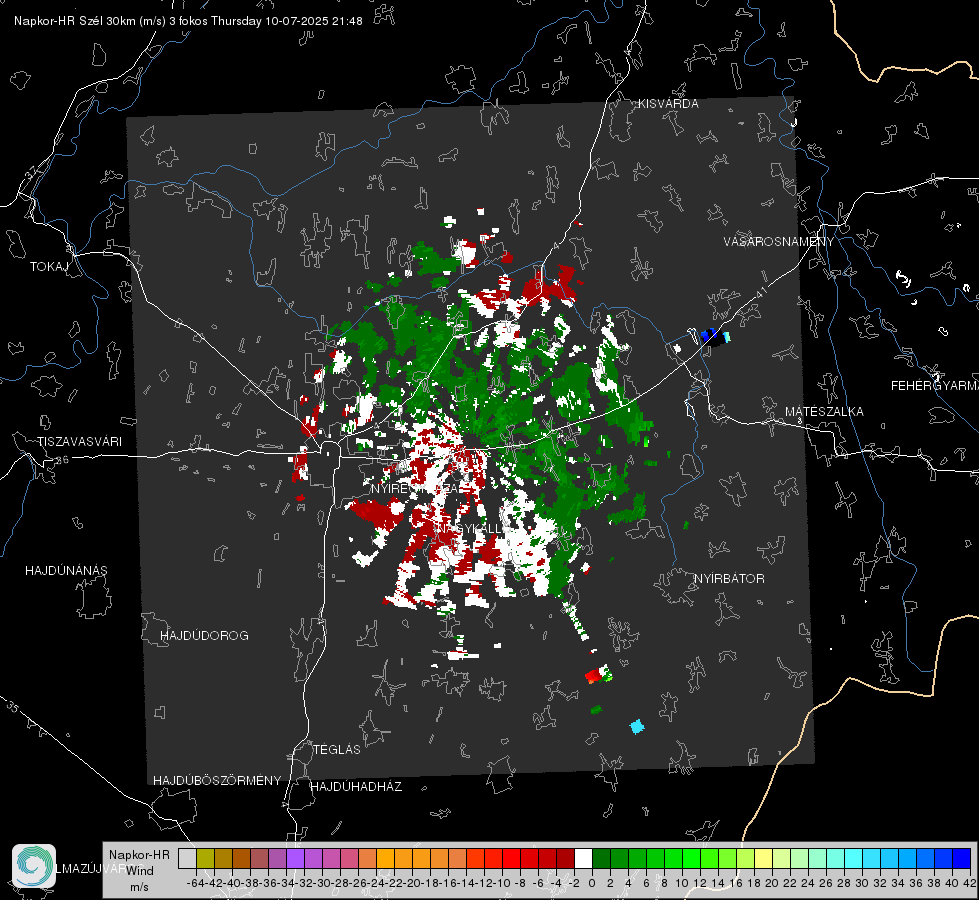979x900 pixels.
Task: Click the '-64' legend scale value
Action: pyautogui.click(x=195, y=883)
